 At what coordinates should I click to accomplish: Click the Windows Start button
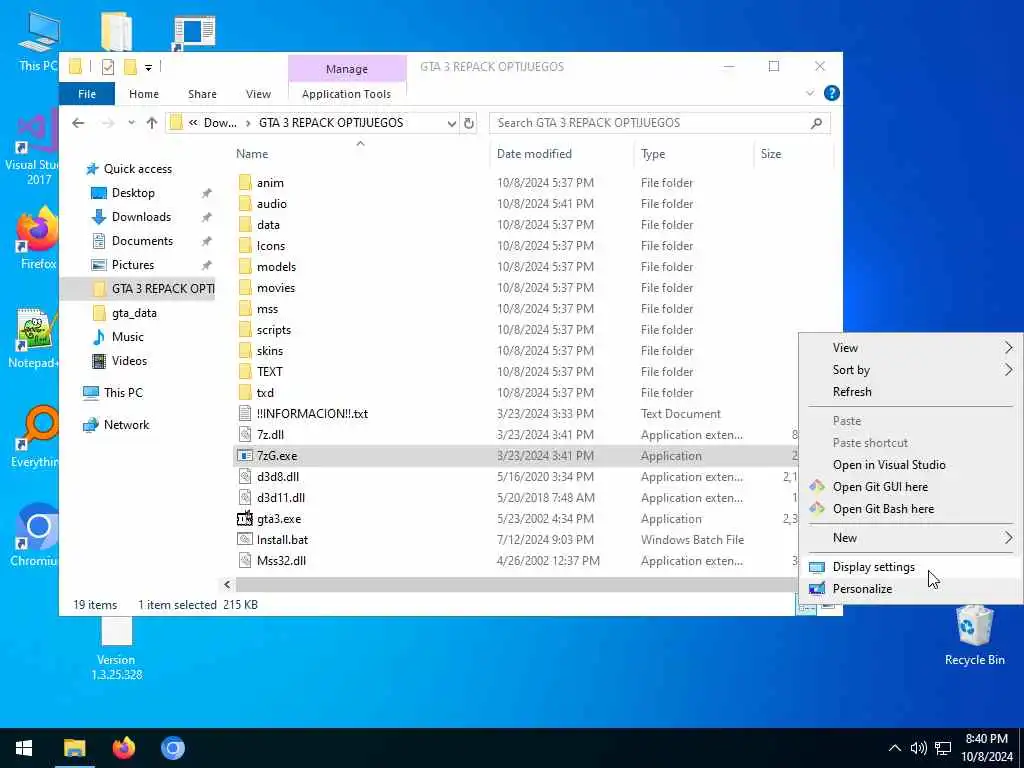[x=24, y=748]
